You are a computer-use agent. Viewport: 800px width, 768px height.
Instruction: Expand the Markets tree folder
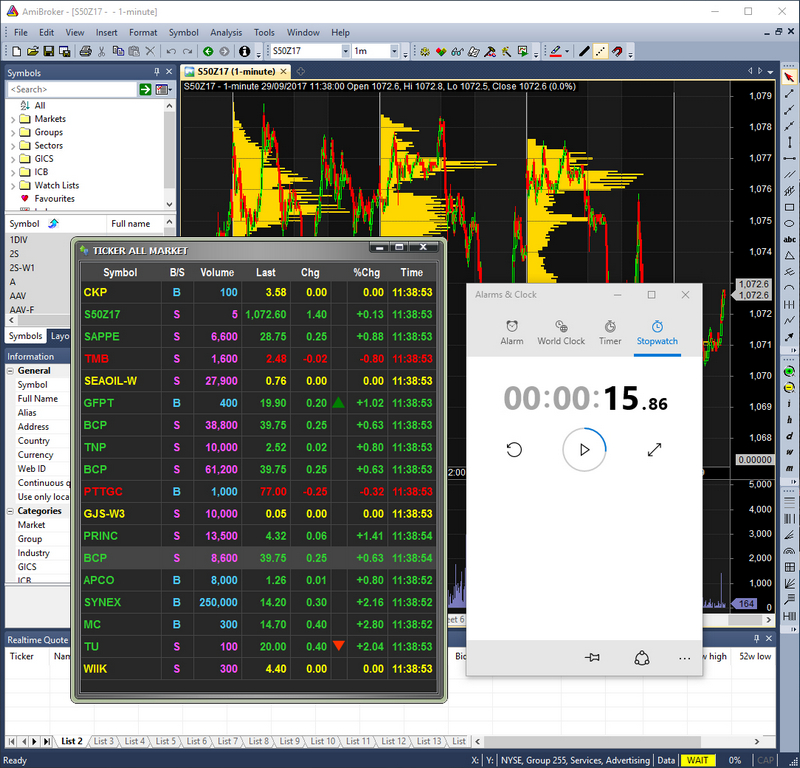[x=13, y=119]
